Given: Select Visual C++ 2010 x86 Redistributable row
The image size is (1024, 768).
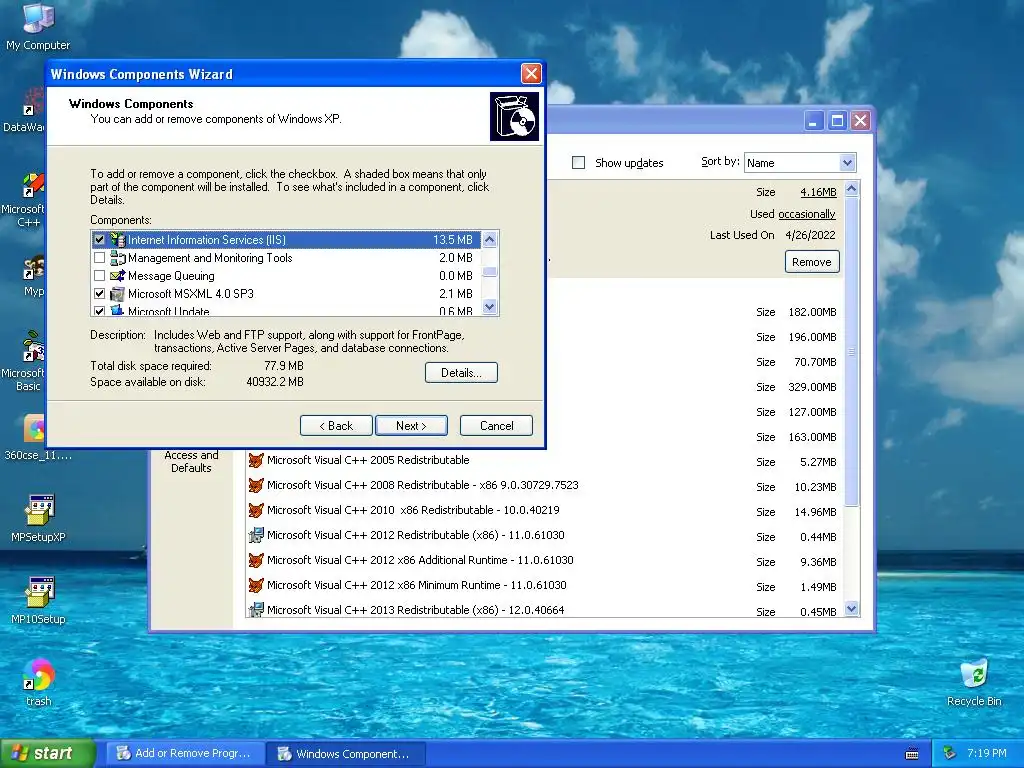Looking at the screenshot, I should coord(544,511).
